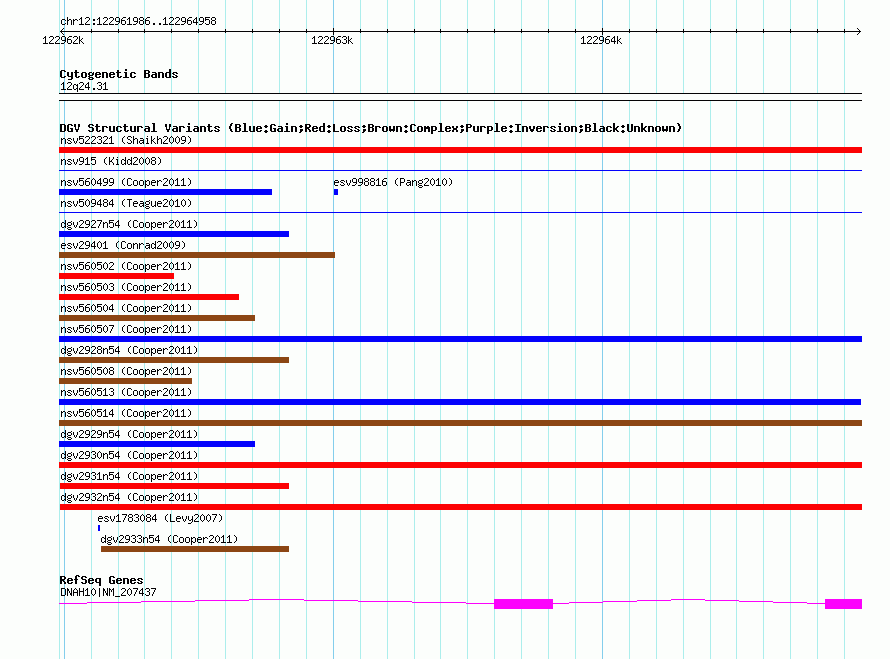890x659 pixels.
Task: Click the dgv2927n54 (Cooper2011) label
Action: pyautogui.click(x=129, y=224)
